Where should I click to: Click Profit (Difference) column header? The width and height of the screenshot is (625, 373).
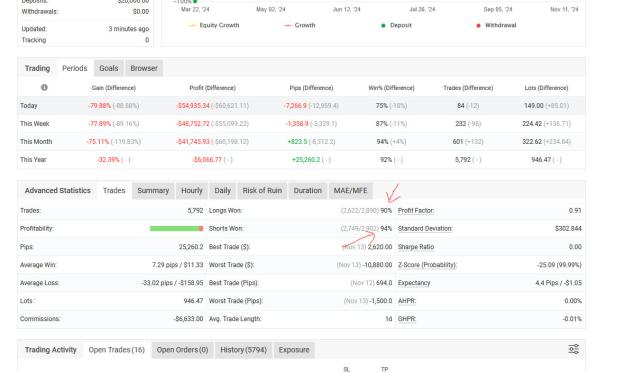212,88
